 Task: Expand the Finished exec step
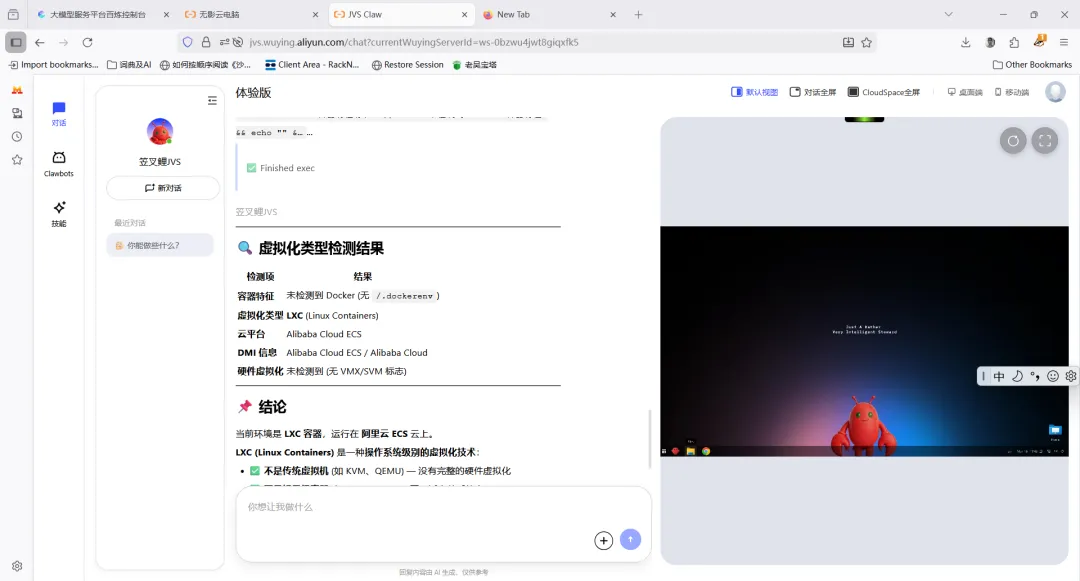[x=280, y=168]
